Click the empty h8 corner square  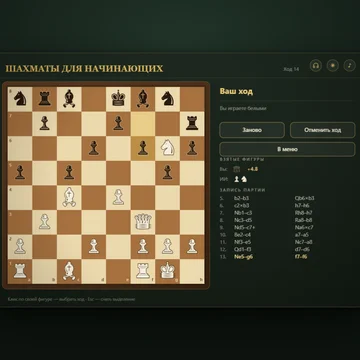(192, 99)
